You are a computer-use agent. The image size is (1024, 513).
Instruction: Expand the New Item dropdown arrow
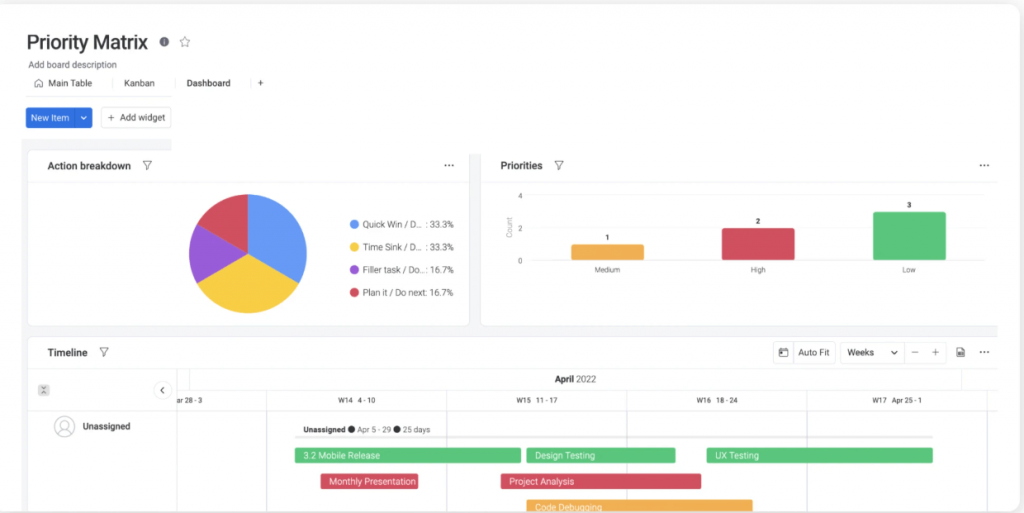(x=84, y=118)
